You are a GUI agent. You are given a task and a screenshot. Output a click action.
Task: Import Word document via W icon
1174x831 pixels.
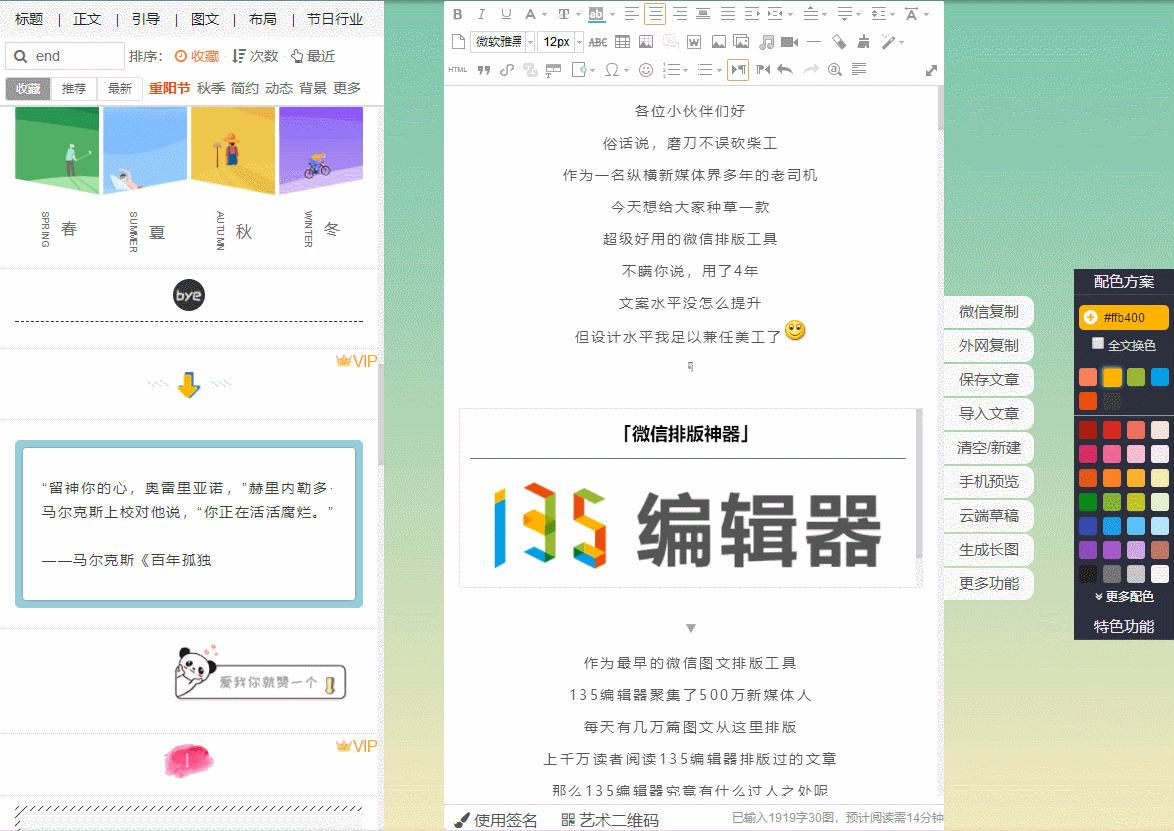(x=694, y=42)
